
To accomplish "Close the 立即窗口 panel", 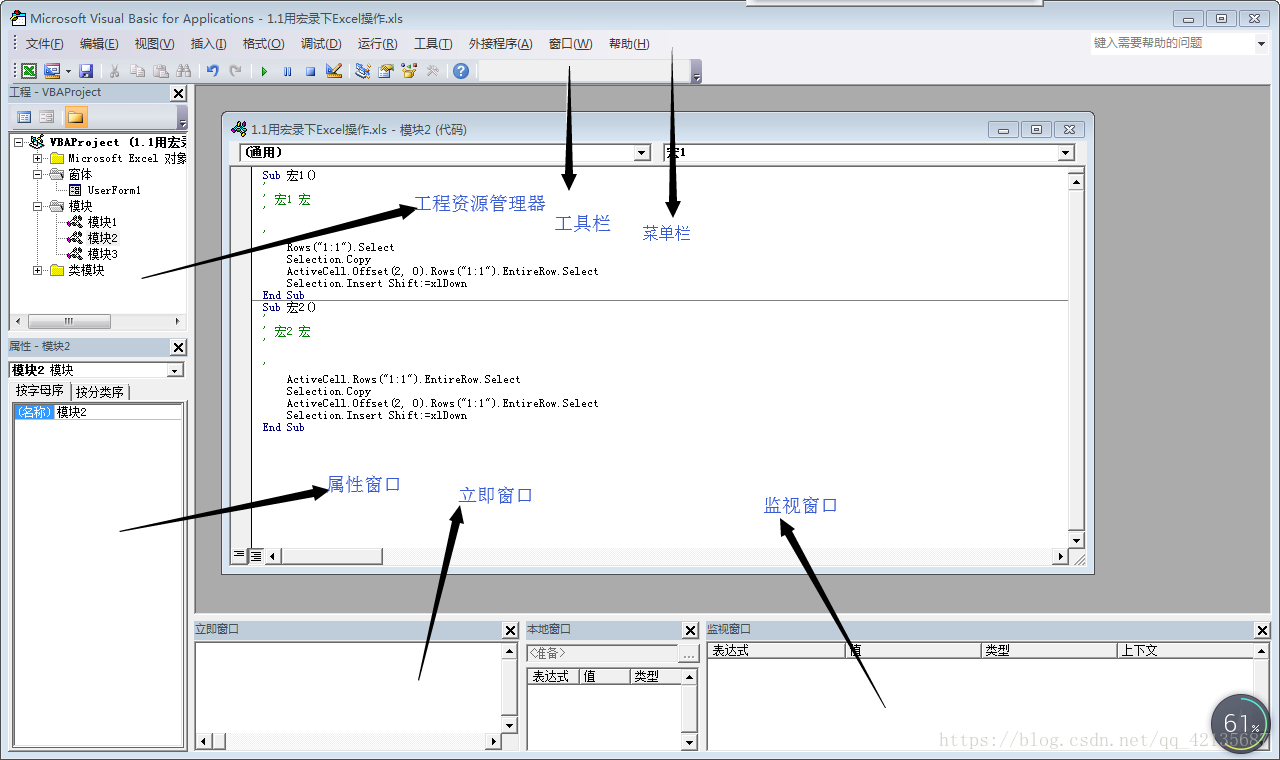I will pyautogui.click(x=510, y=630).
